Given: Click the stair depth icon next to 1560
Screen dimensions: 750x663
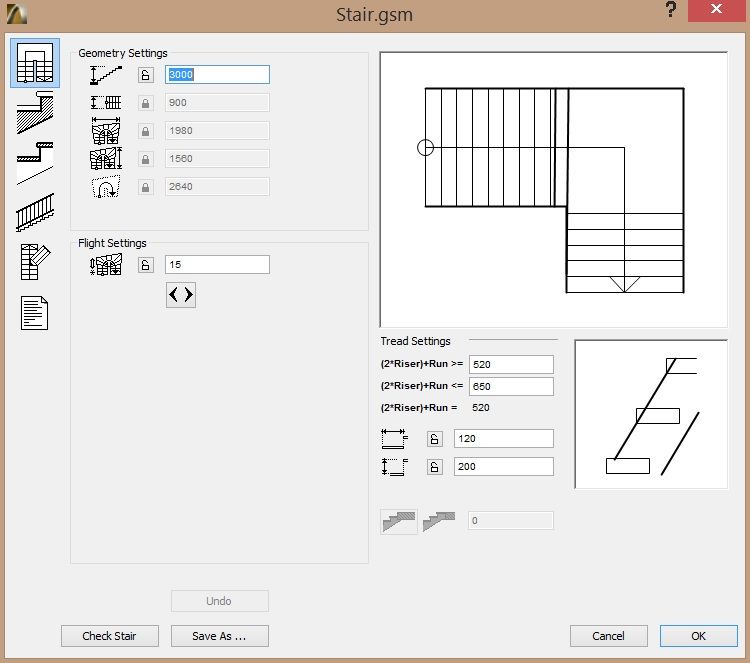Looking at the screenshot, I should coord(106,158).
